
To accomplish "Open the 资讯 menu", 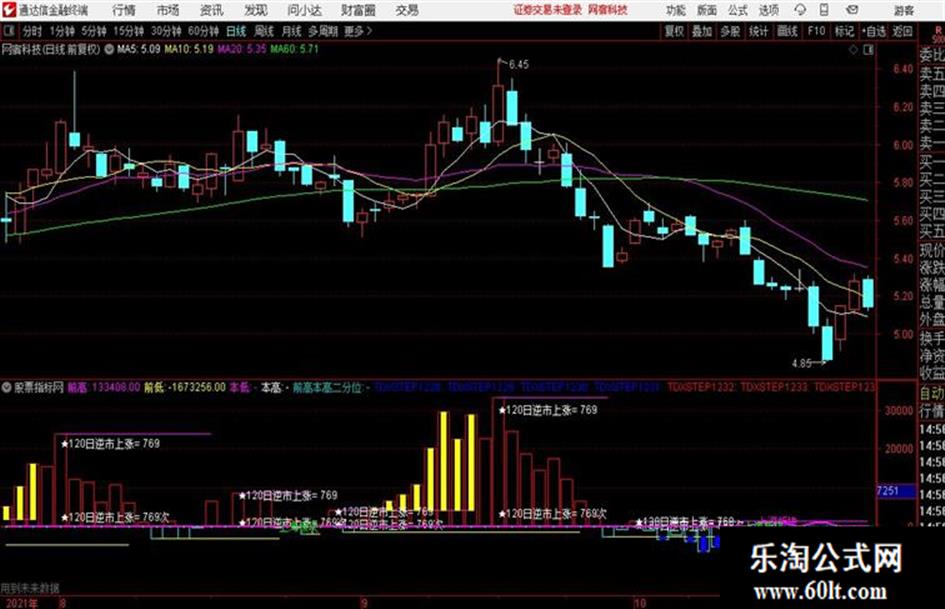I will click(211, 10).
